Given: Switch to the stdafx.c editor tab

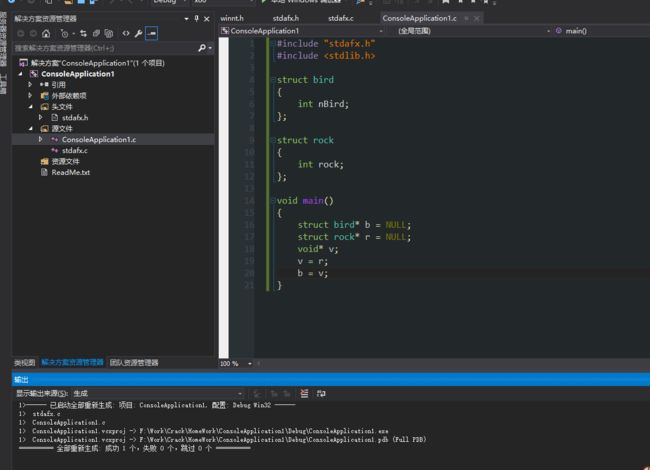Looking at the screenshot, I should pos(341,18).
